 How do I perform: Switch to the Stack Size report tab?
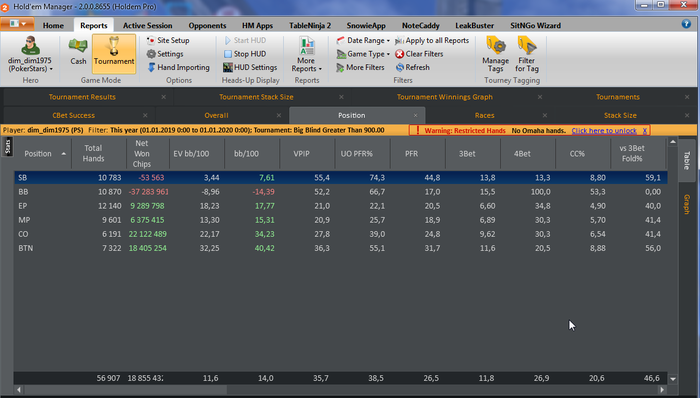(x=620, y=115)
